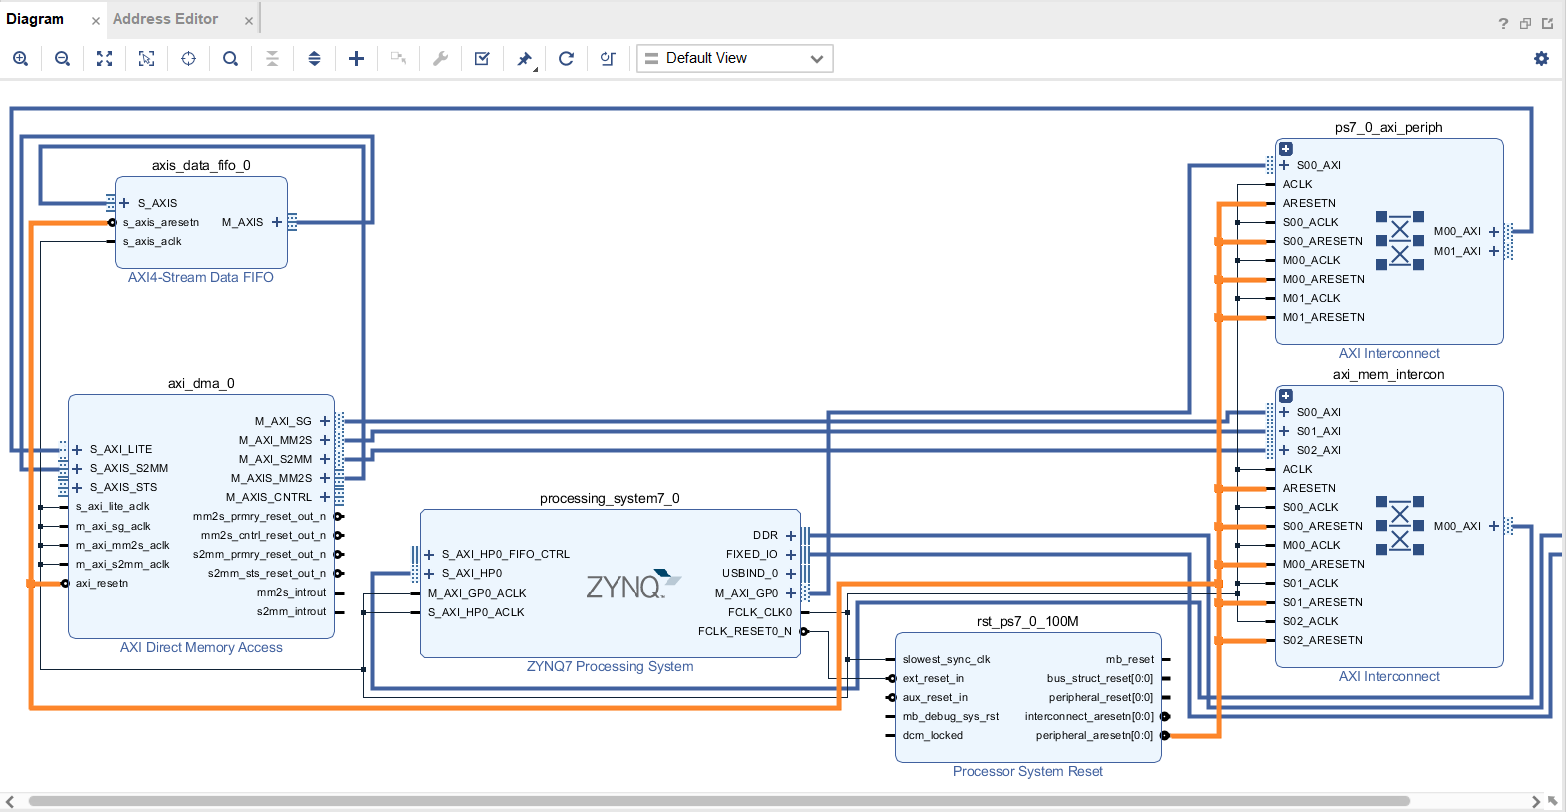Image resolution: width=1566 pixels, height=812 pixels.
Task: Click the Help question mark icon
Action: coord(1504,22)
